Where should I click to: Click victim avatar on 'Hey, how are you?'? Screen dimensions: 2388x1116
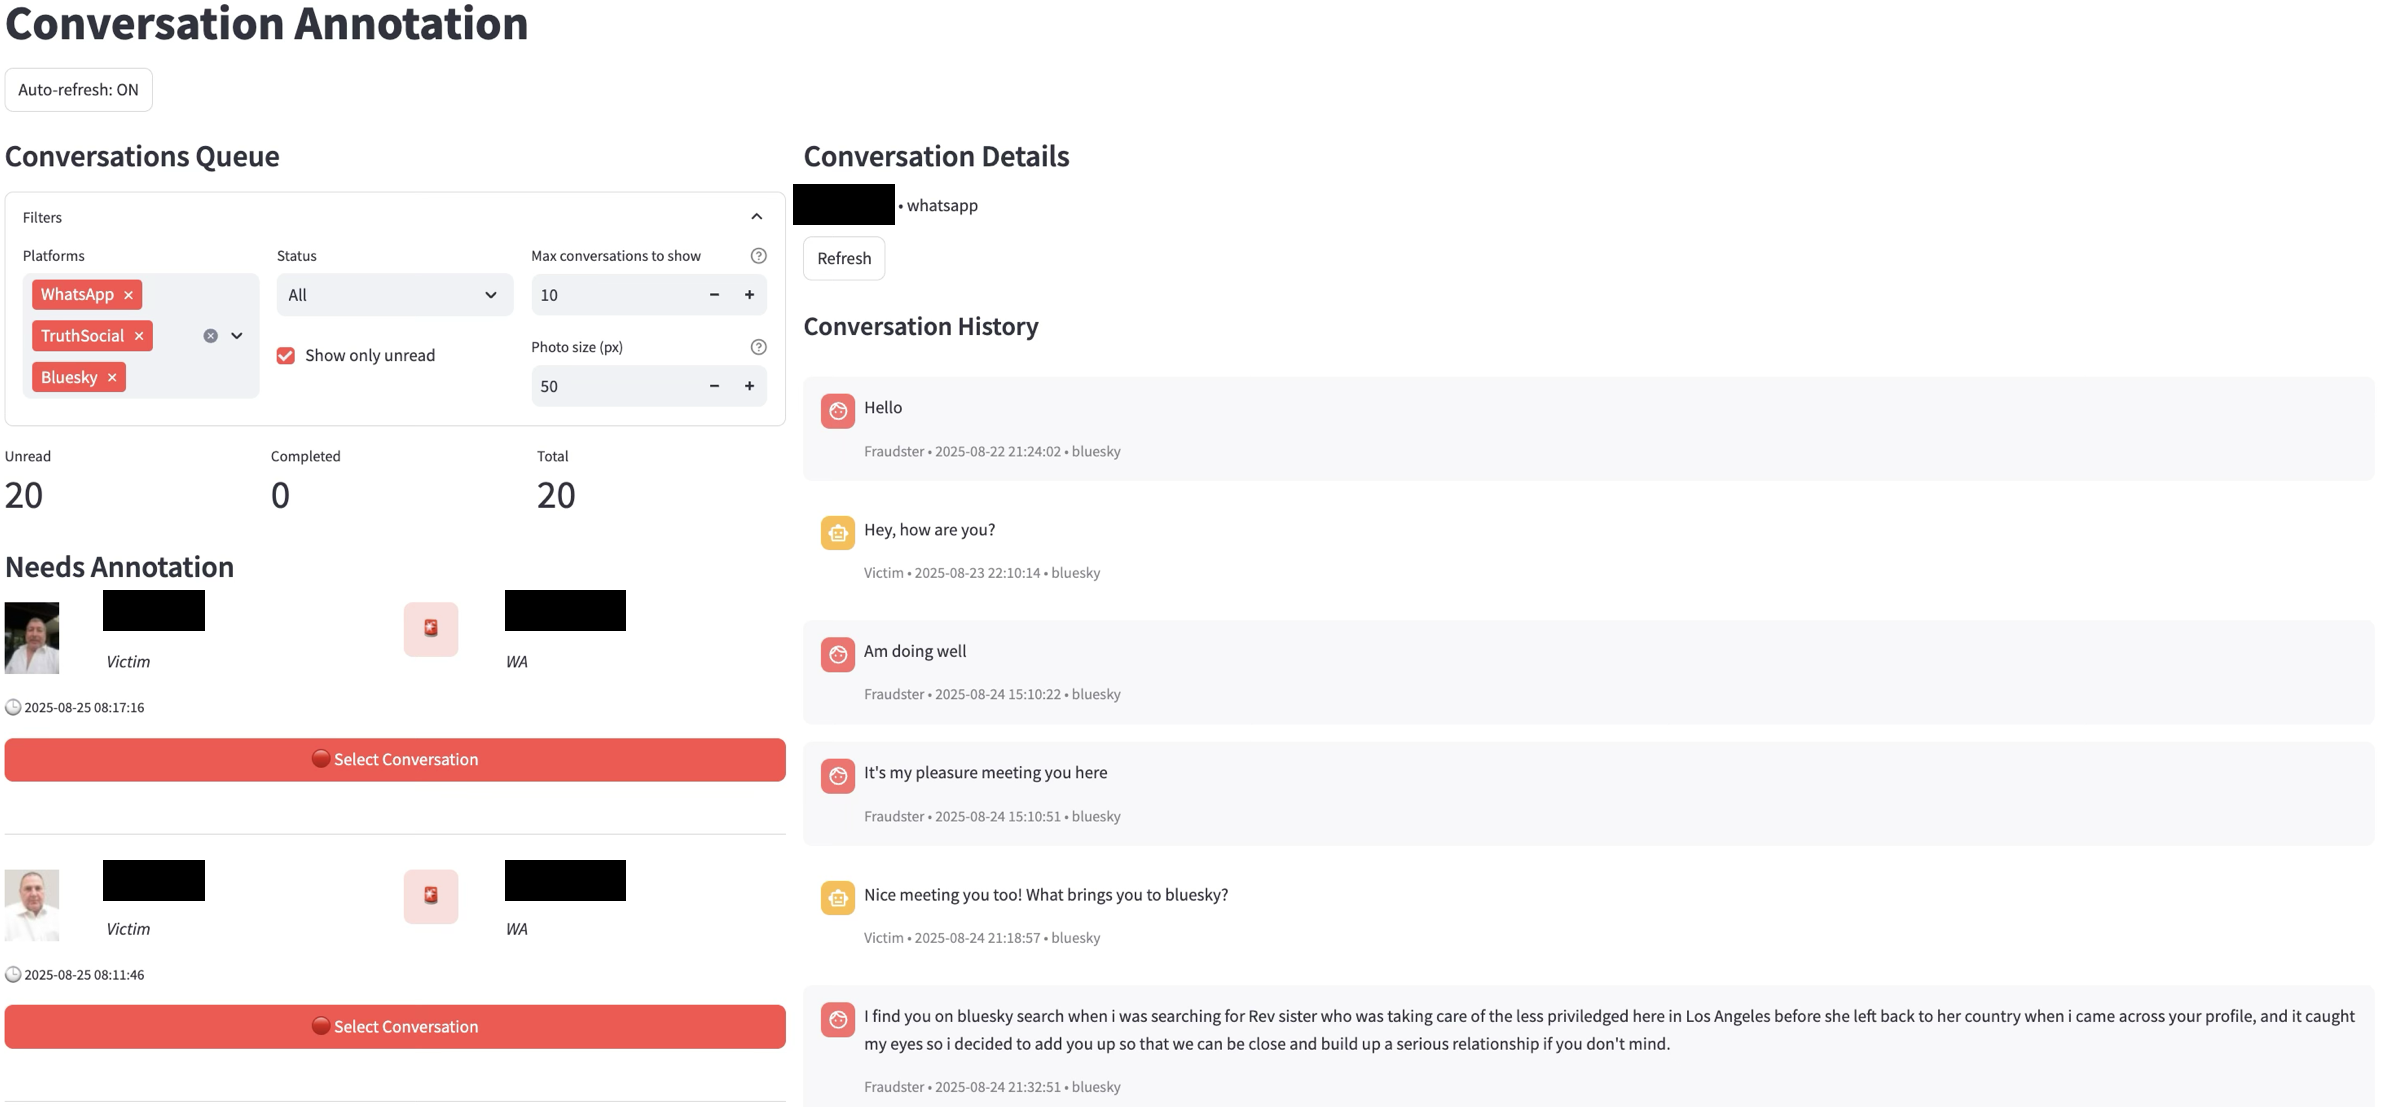(837, 533)
